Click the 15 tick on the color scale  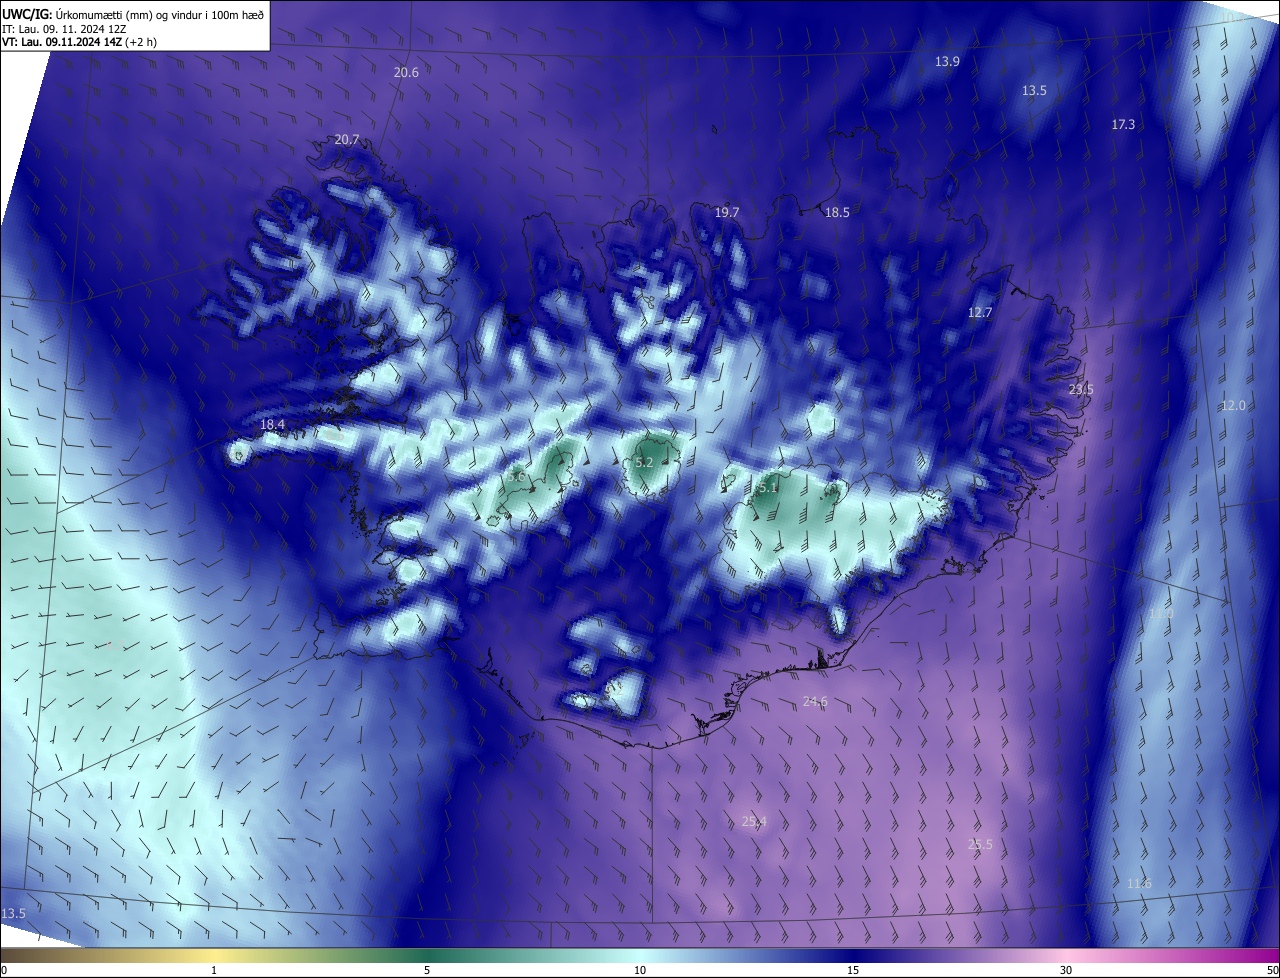853,970
